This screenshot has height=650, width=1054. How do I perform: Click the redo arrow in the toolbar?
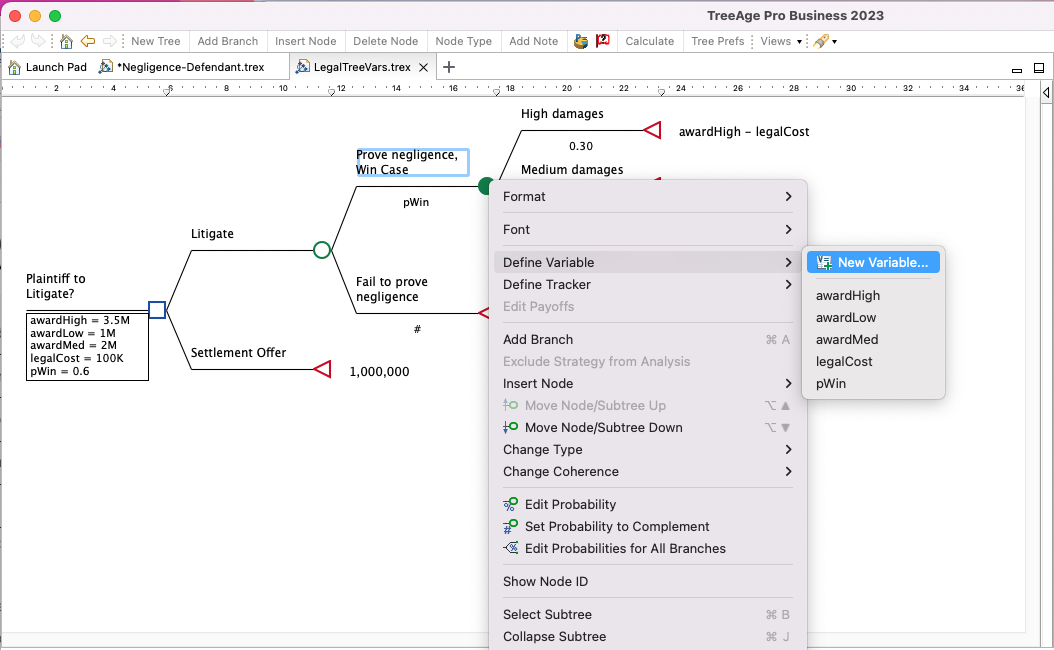(38, 41)
